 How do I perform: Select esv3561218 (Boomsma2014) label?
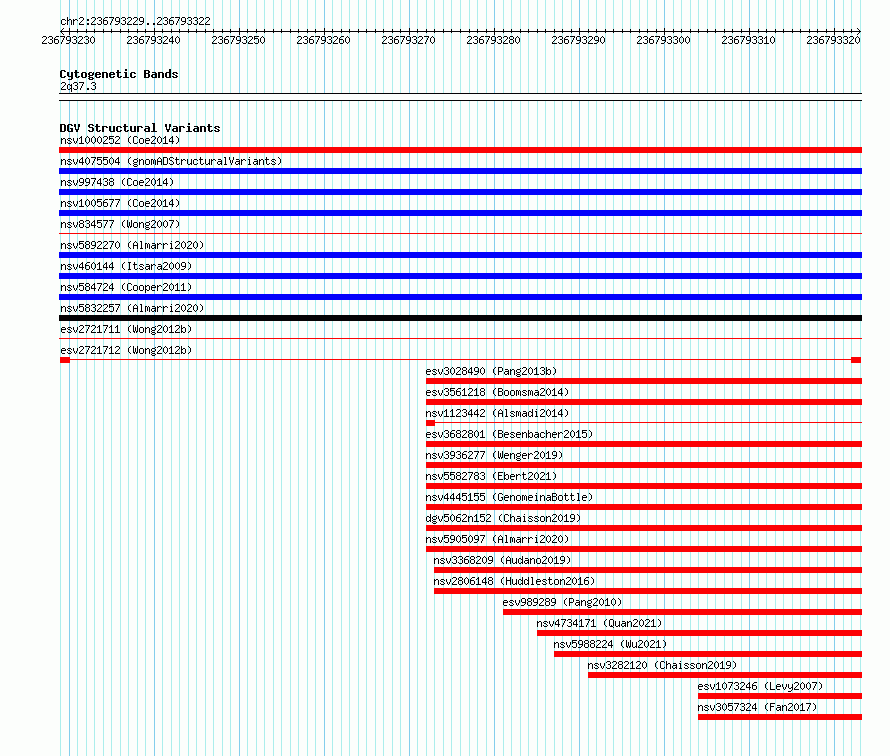(497, 392)
